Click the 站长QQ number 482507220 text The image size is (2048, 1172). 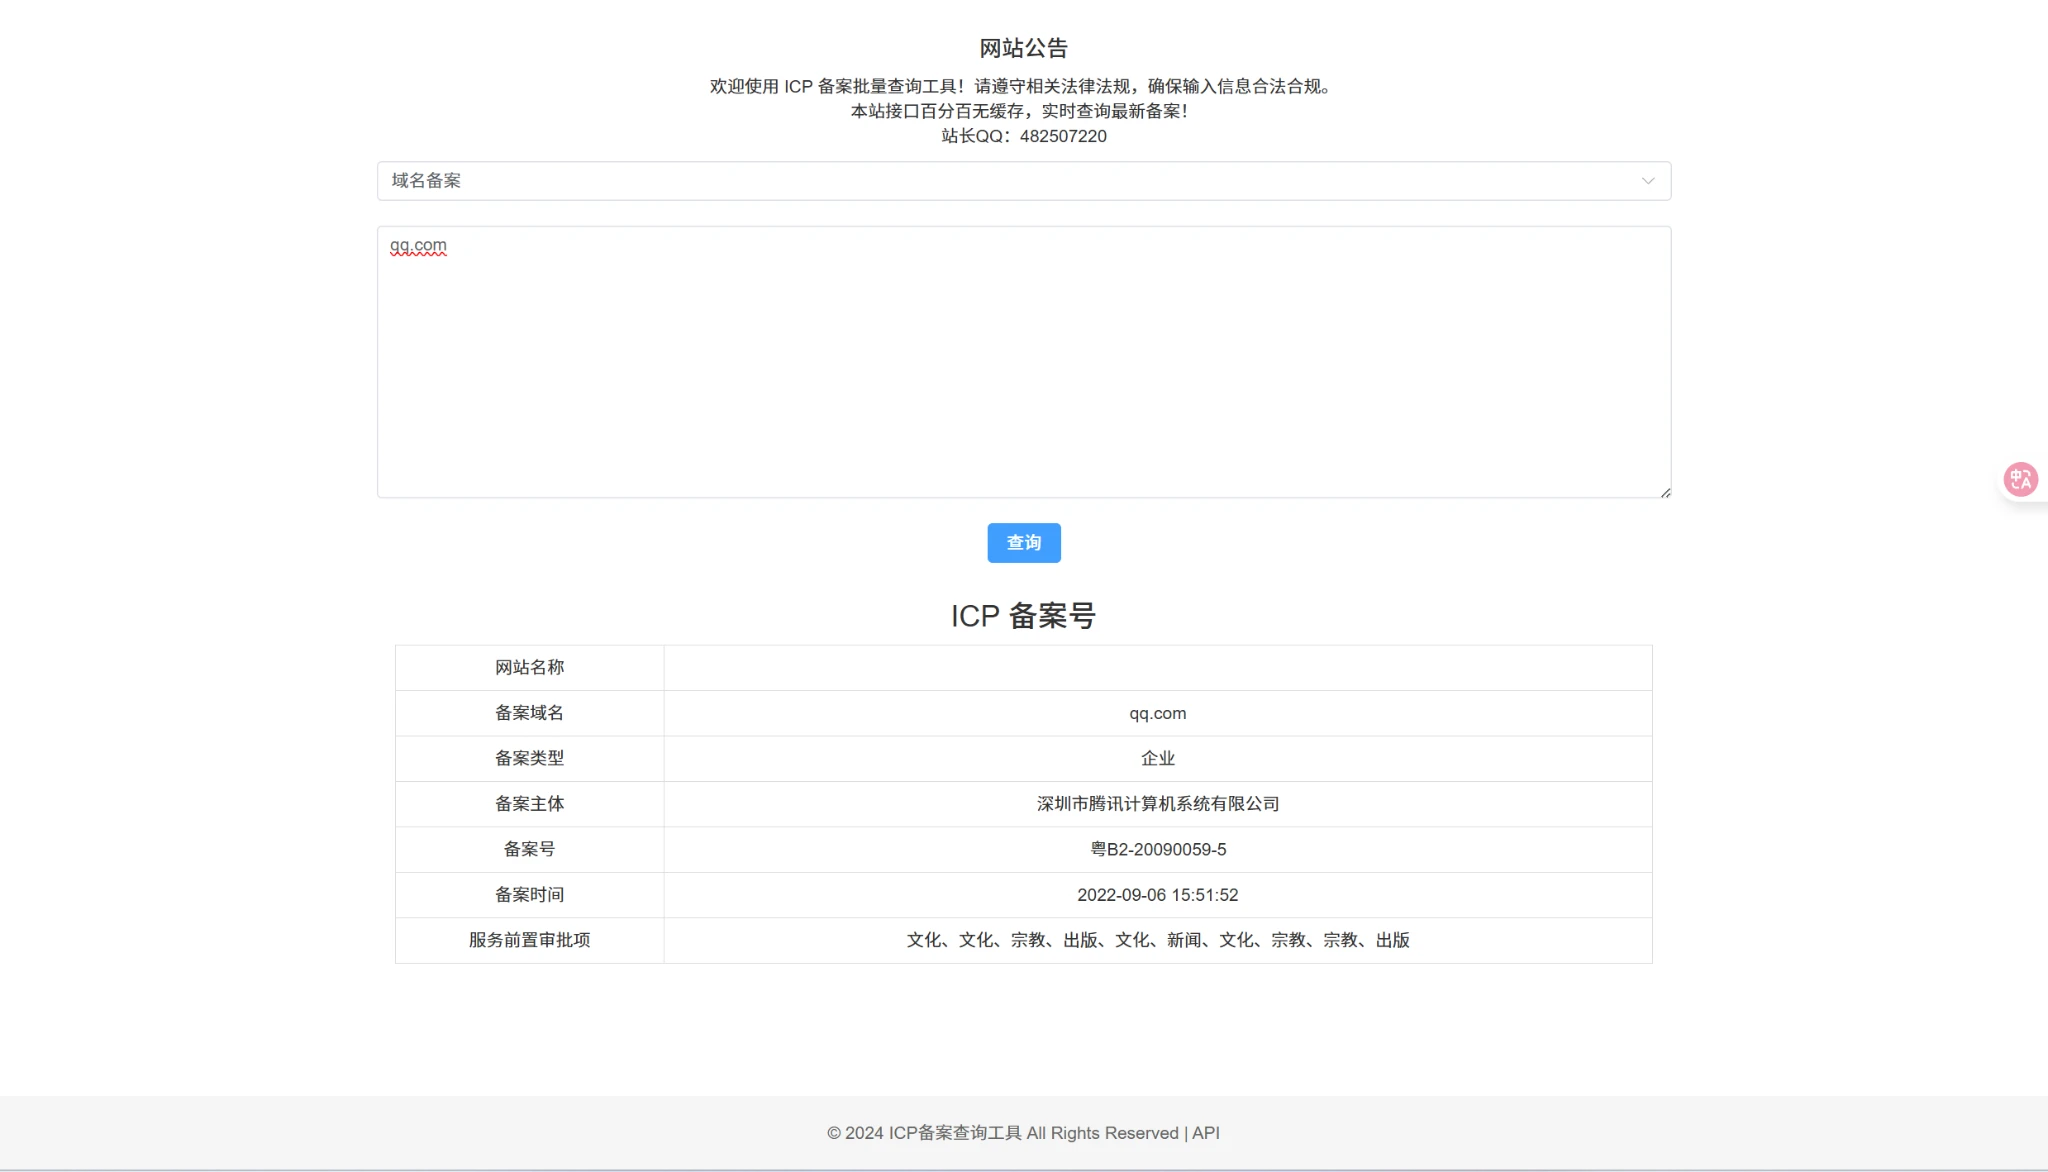[1062, 136]
